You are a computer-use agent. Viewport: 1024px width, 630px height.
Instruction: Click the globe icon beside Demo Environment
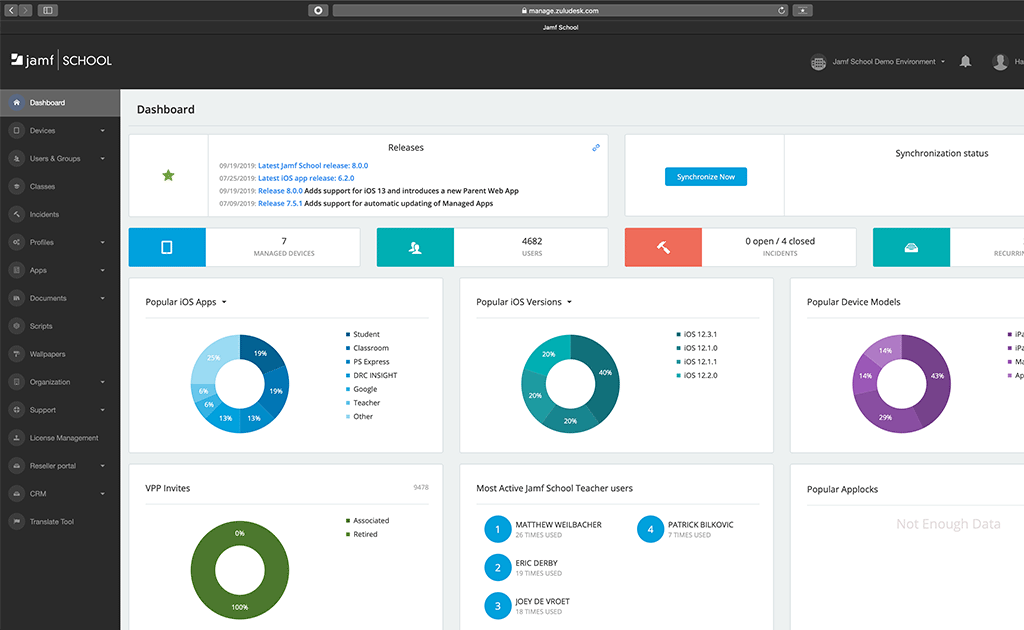click(x=818, y=63)
